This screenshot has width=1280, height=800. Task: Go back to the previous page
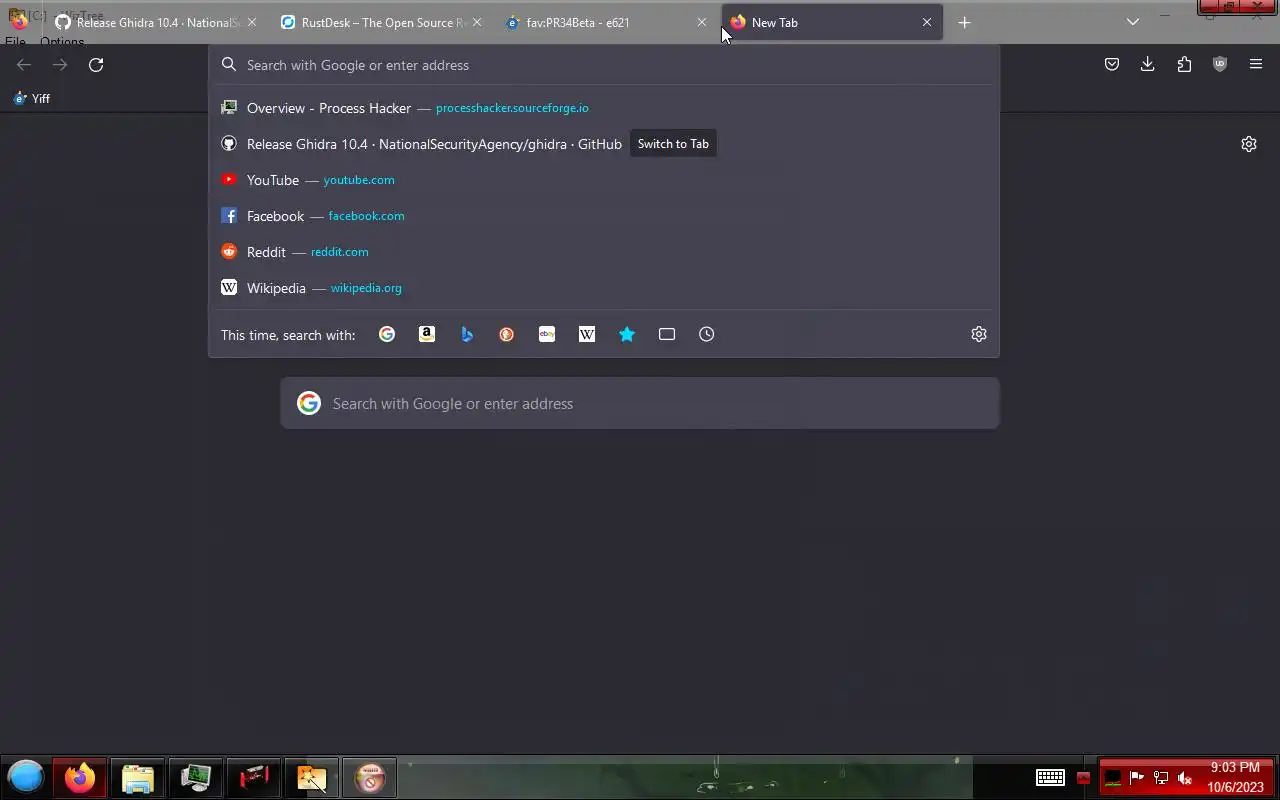coord(24,65)
